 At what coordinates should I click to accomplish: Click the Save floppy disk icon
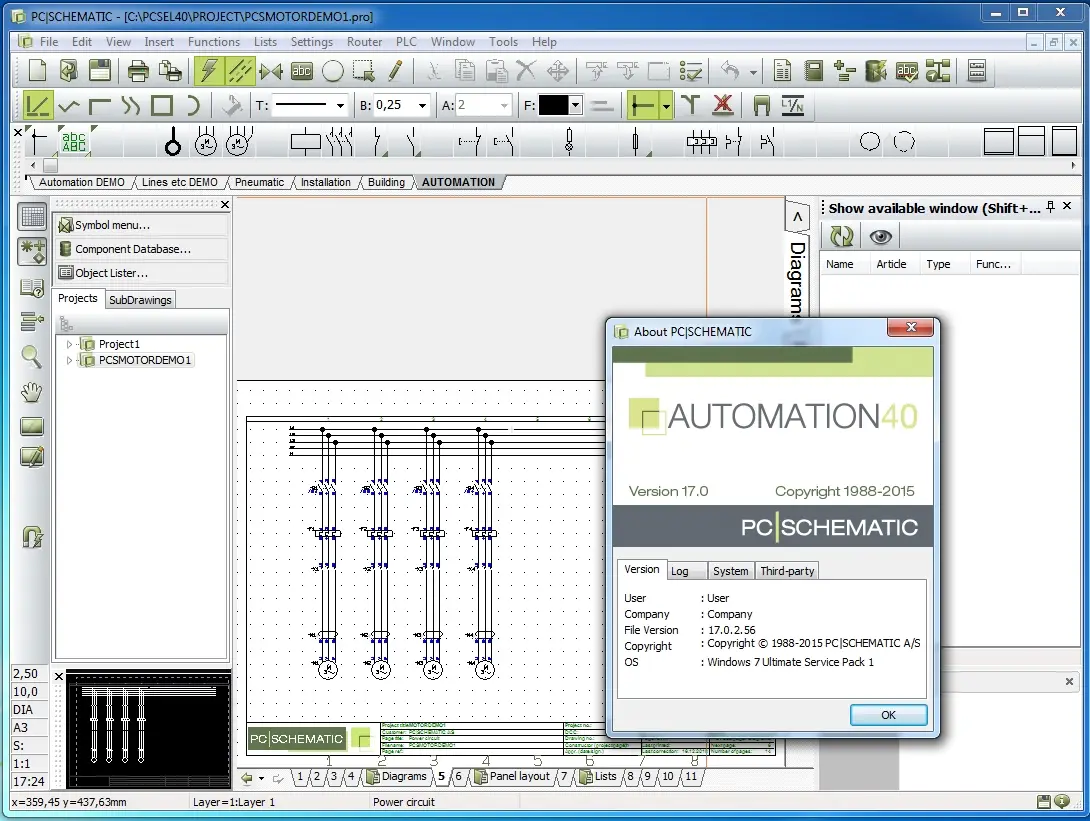(x=99, y=70)
